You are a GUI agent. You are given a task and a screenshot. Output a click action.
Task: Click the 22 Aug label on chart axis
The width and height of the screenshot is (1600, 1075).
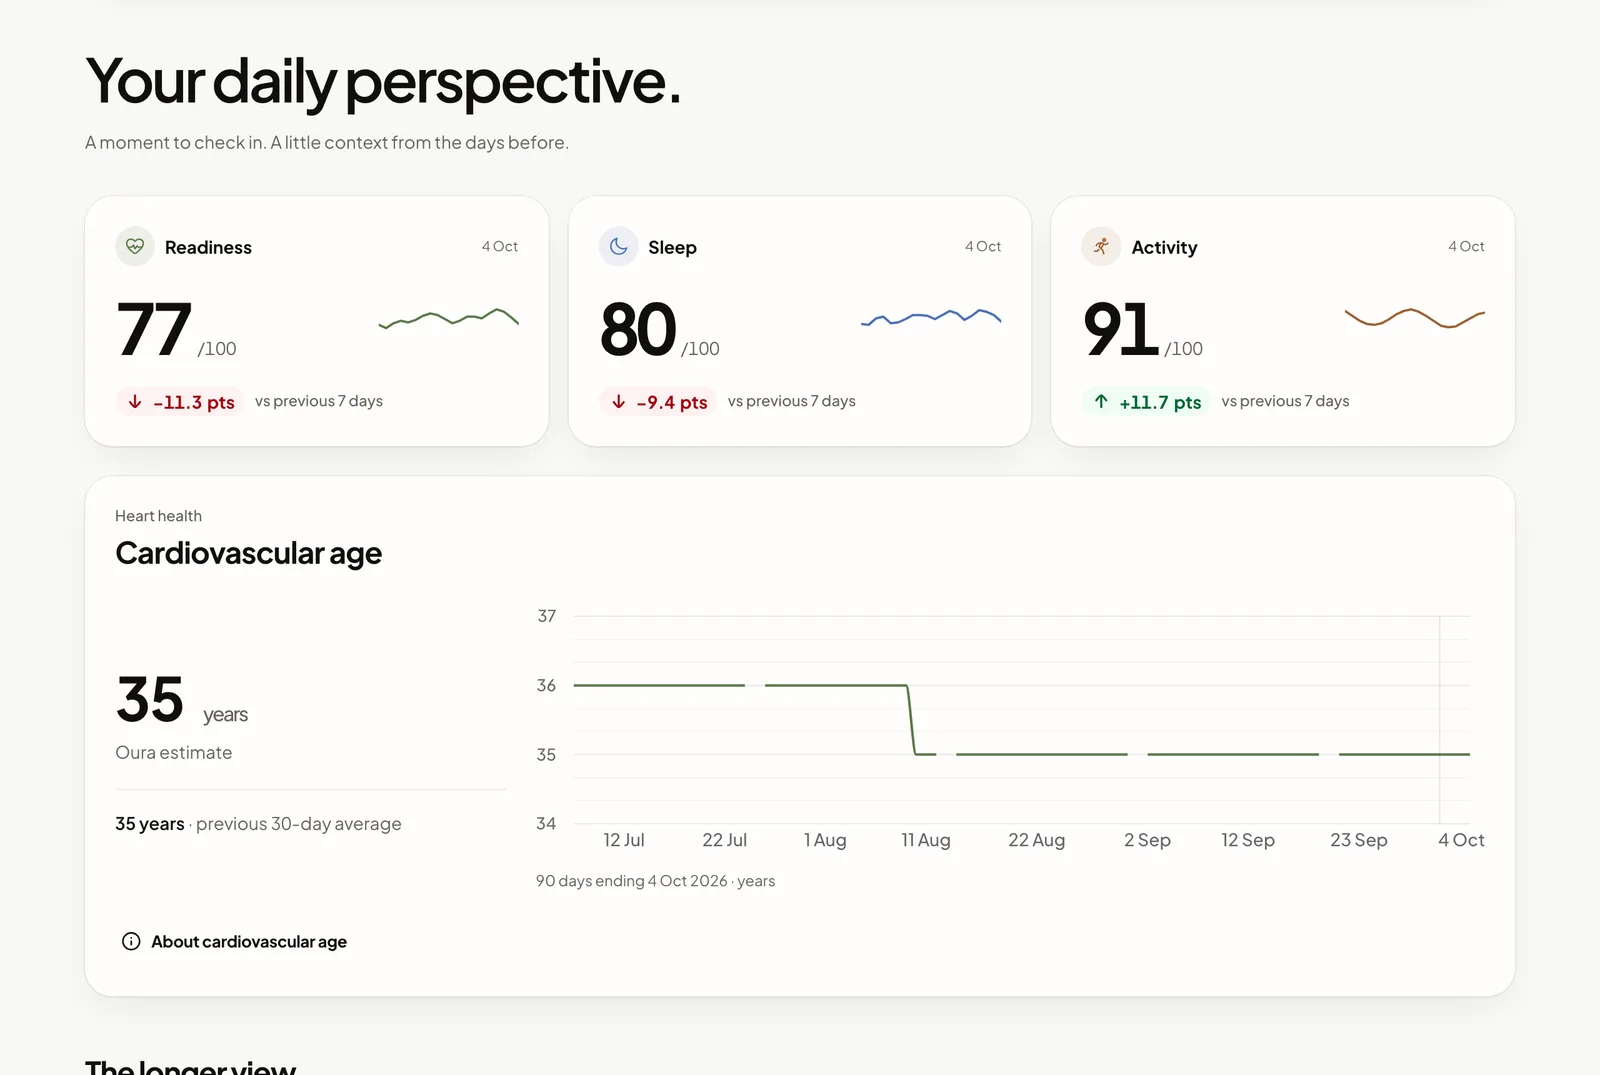[x=1037, y=840]
